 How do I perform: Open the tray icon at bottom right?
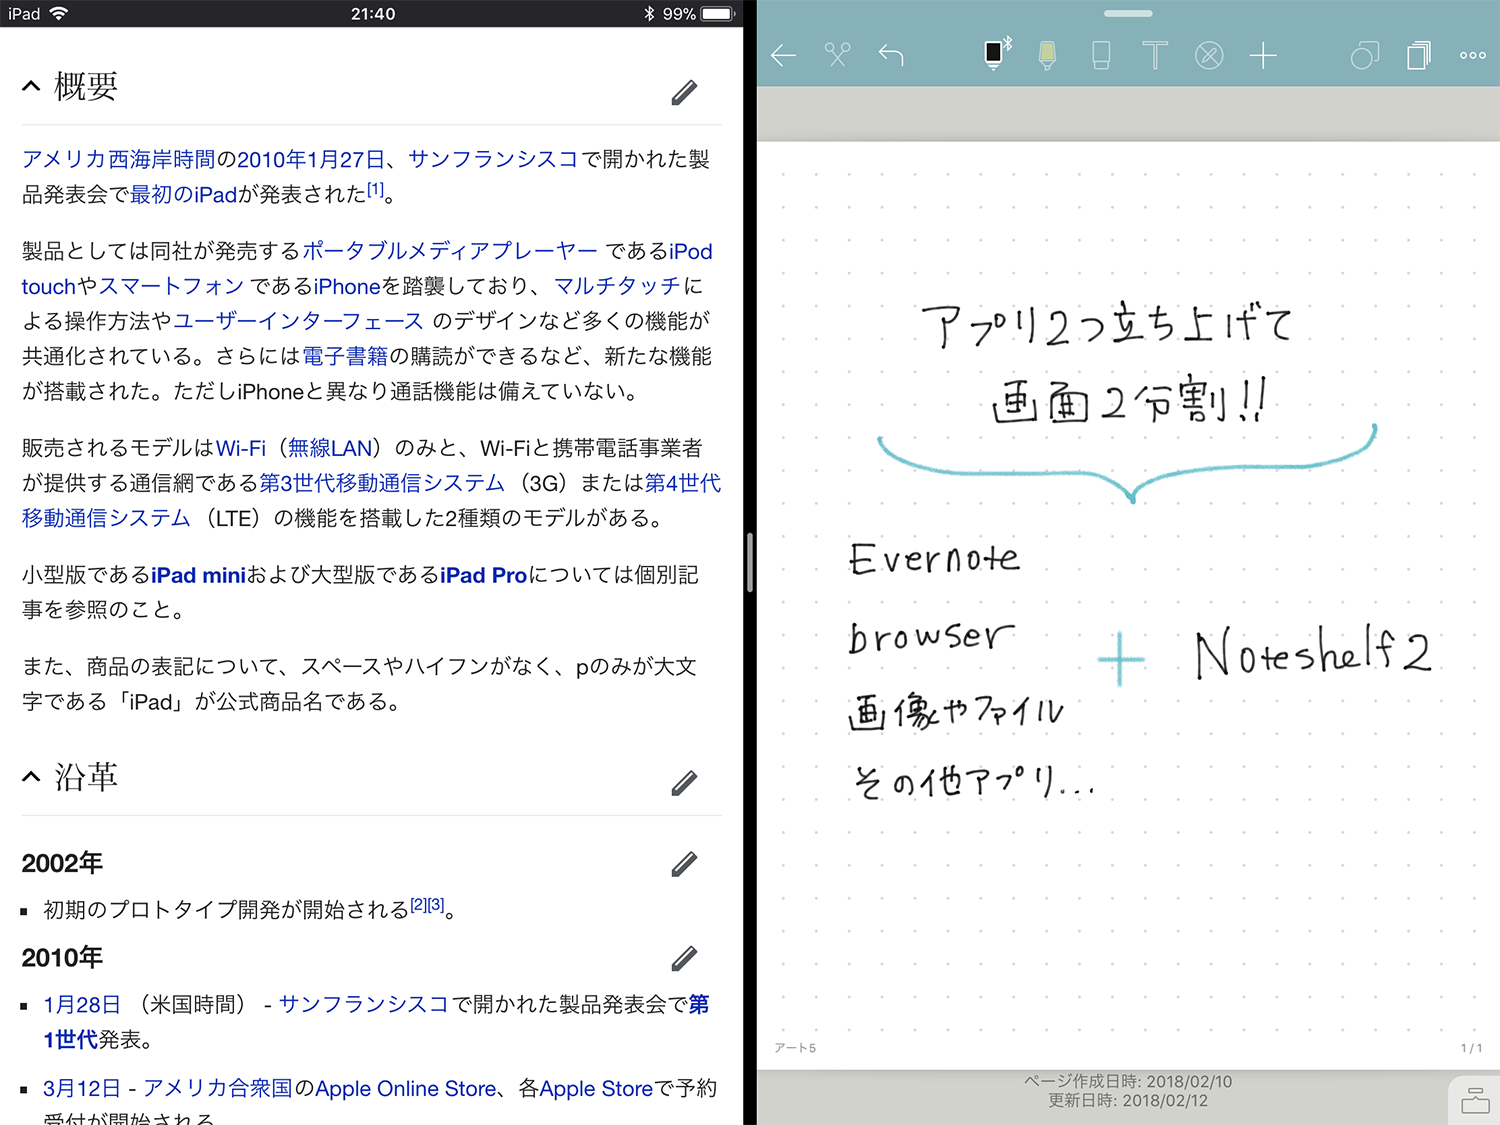(x=1475, y=1100)
